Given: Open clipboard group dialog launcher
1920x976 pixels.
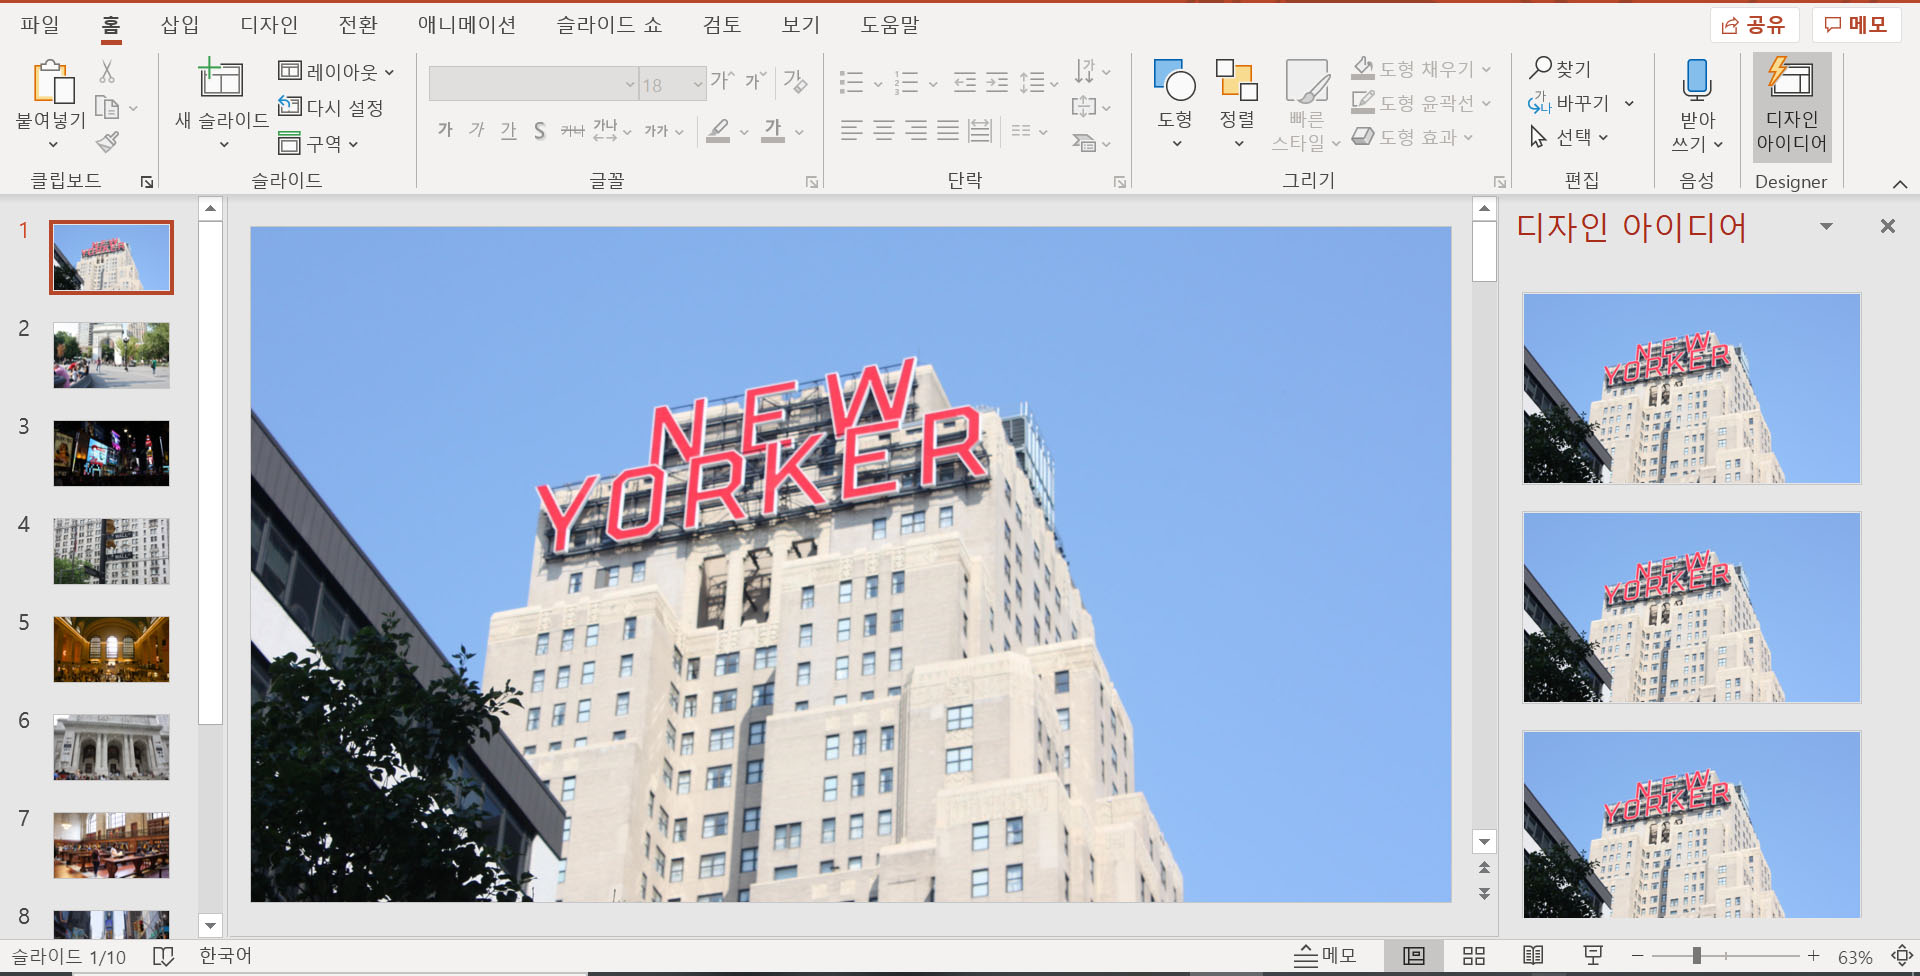Looking at the screenshot, I should [x=147, y=182].
